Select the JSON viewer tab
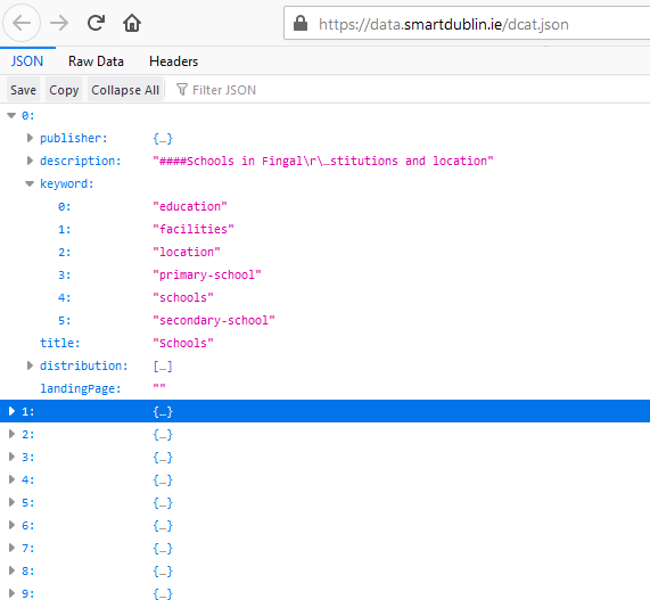Viewport: 650px width, 608px height. [x=27, y=61]
